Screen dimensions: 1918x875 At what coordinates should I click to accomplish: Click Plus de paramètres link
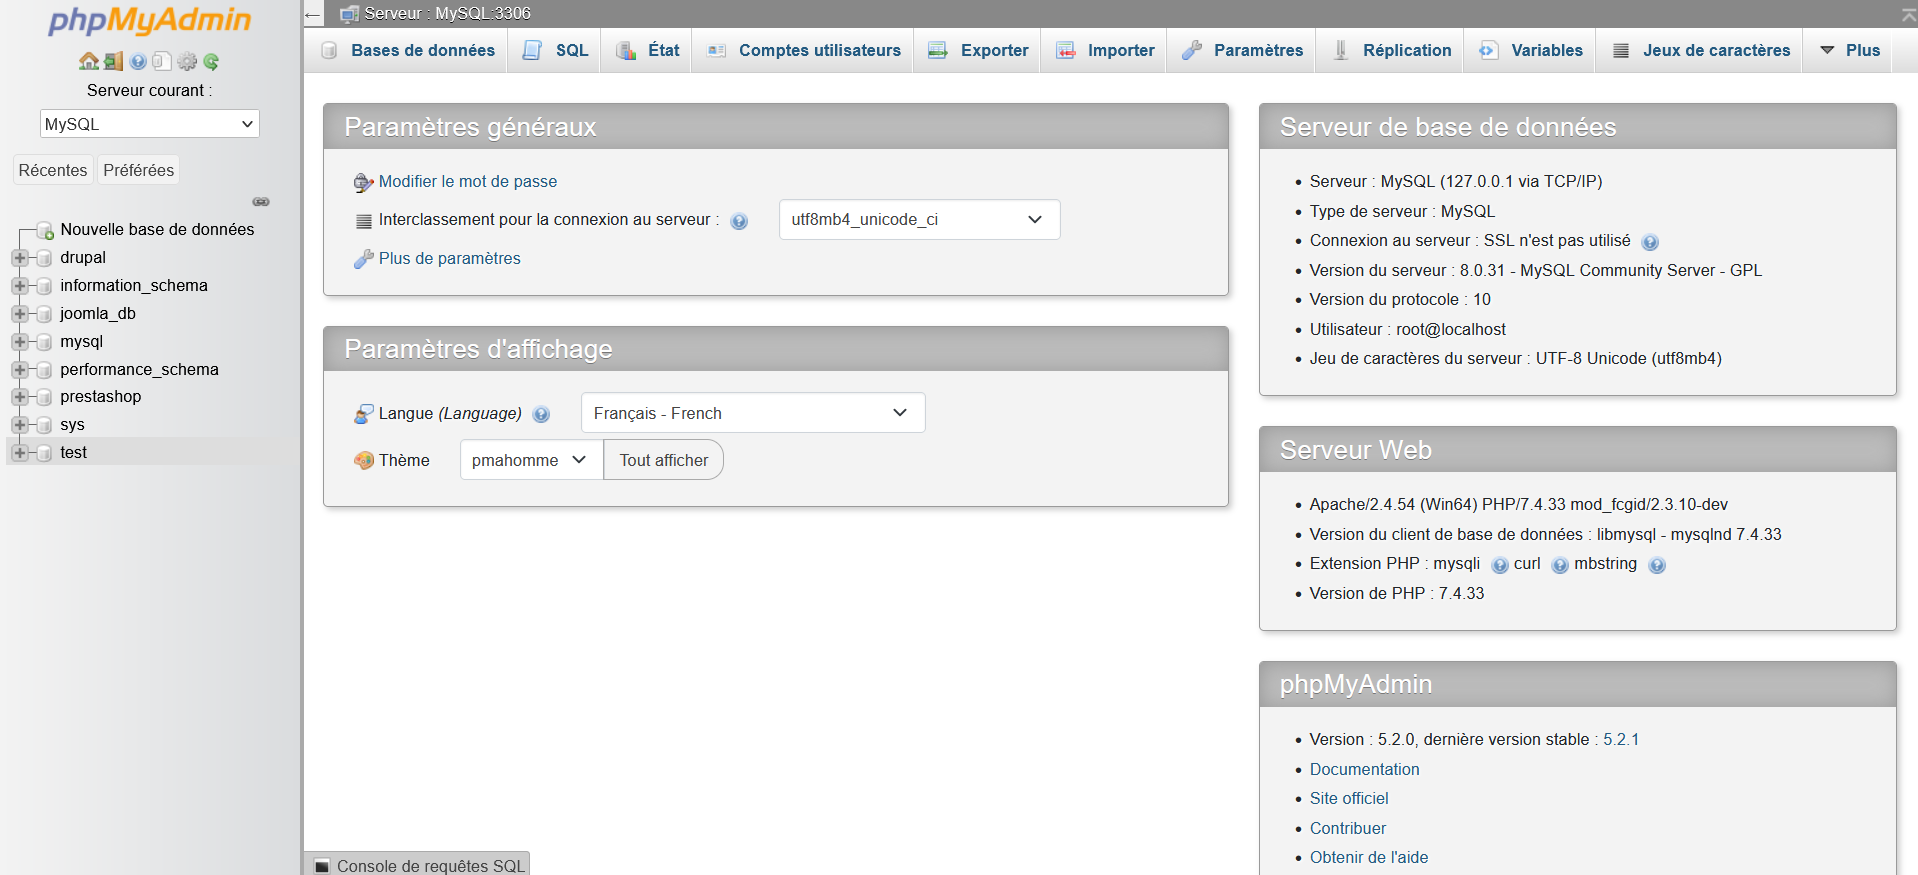coord(450,259)
